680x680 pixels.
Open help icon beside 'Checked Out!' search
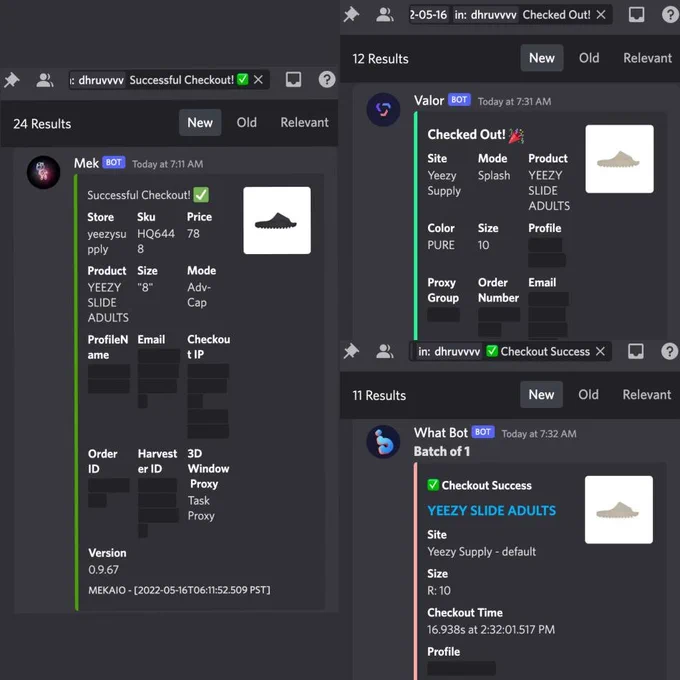click(670, 15)
